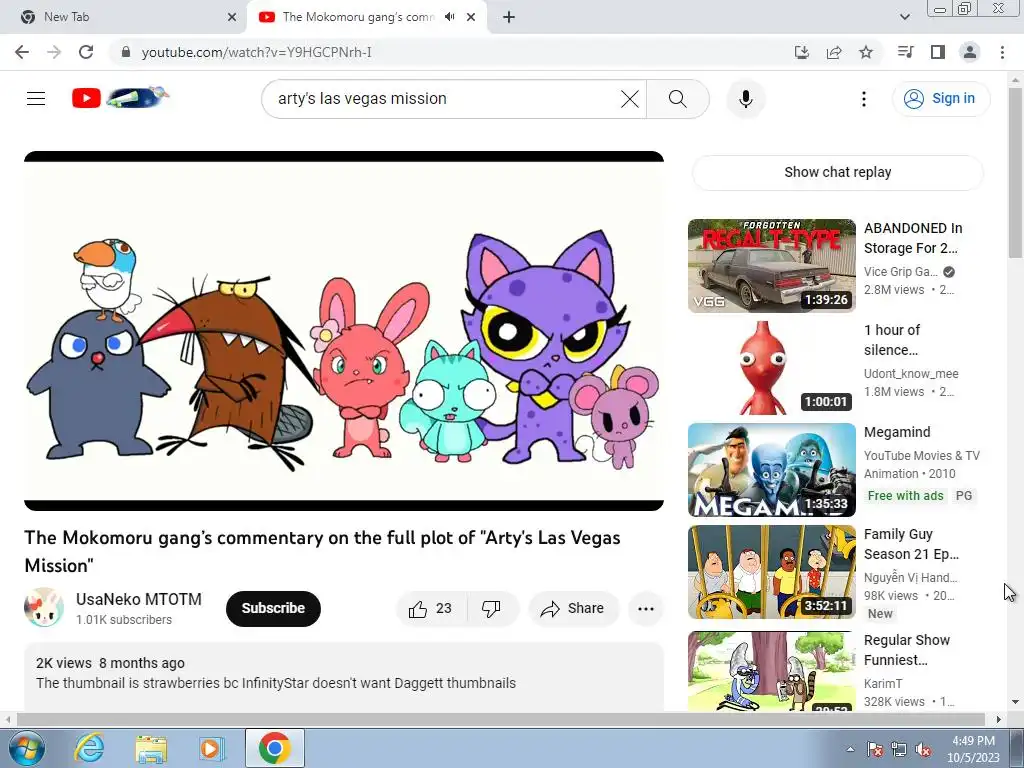This screenshot has width=1024, height=768.
Task: Toggle Chrome side panel icon
Action: click(938, 52)
